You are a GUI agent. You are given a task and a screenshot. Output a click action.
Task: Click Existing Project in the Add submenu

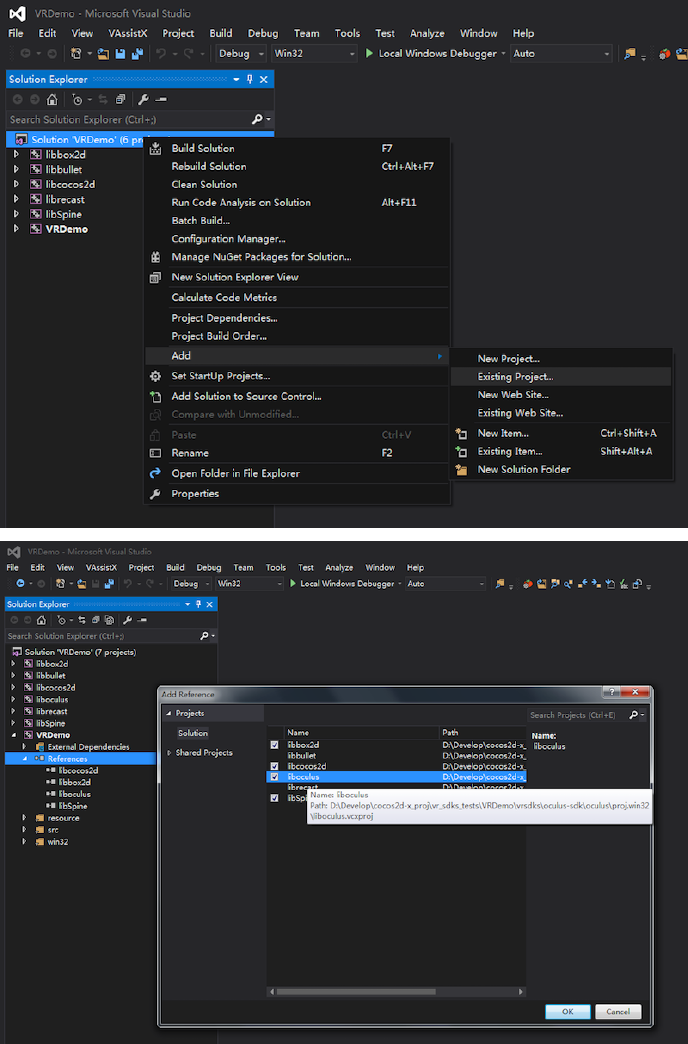point(561,377)
